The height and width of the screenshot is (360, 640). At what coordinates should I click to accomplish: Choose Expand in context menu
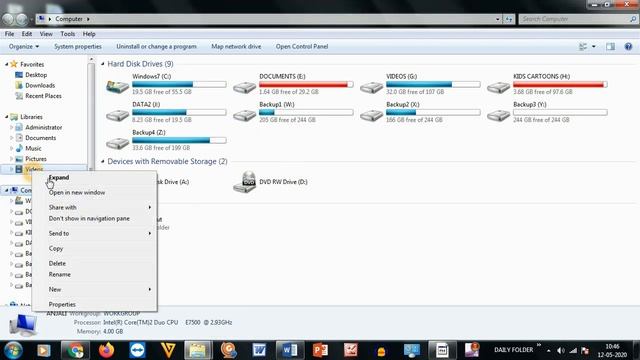(x=95, y=178)
